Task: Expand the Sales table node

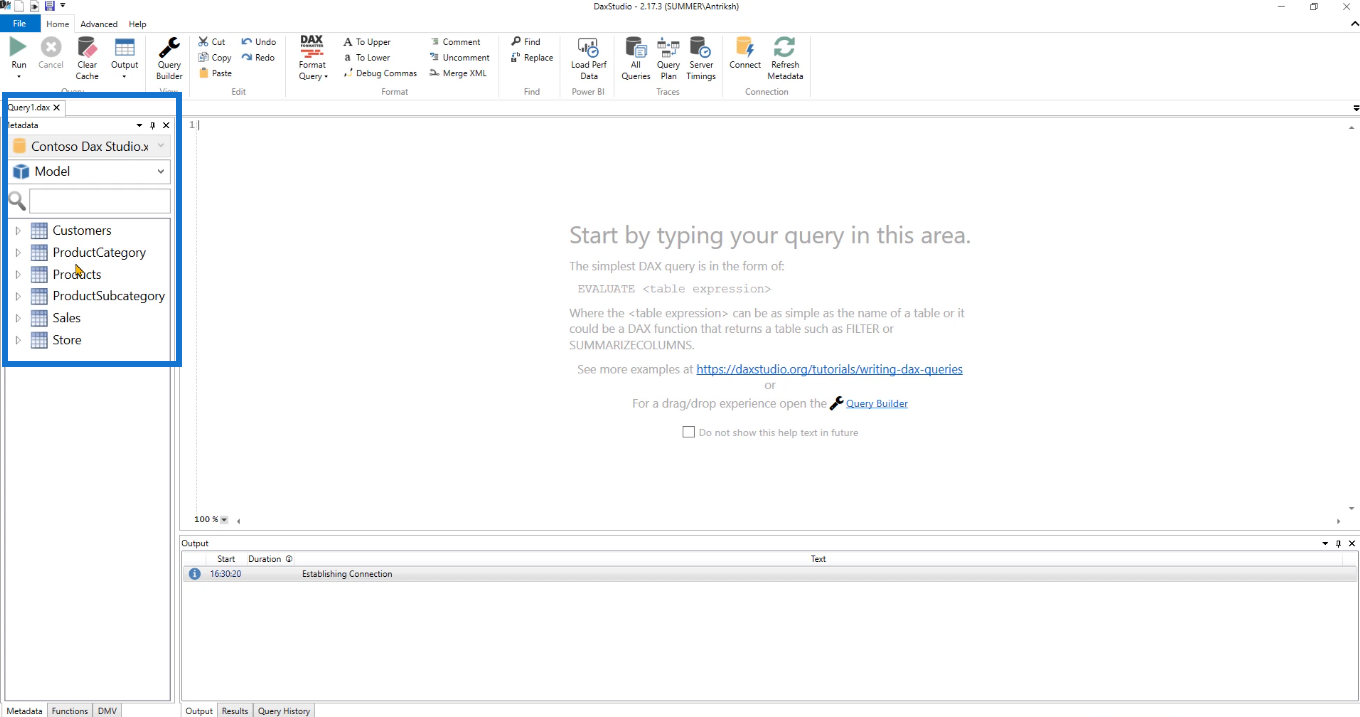Action: pyautogui.click(x=18, y=318)
